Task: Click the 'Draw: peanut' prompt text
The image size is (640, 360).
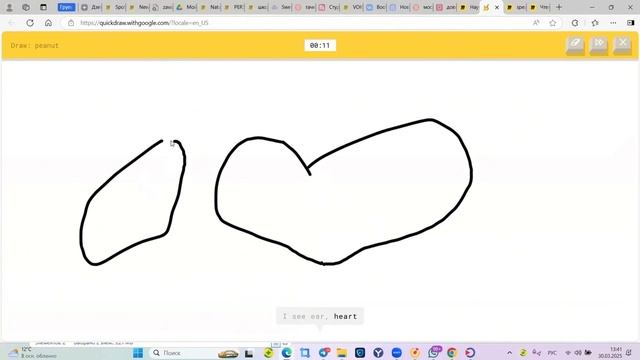Action: [35, 45]
